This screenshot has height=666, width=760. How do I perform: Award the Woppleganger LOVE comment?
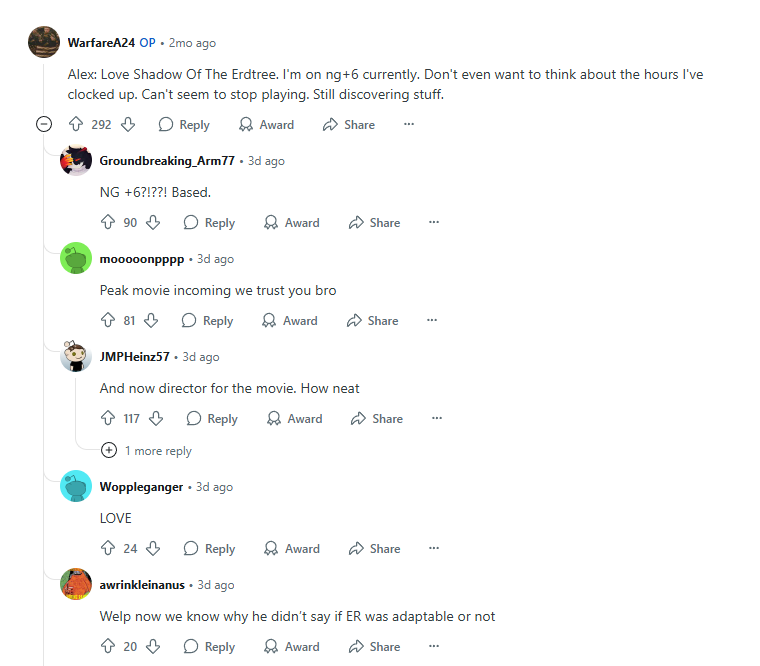[292, 548]
